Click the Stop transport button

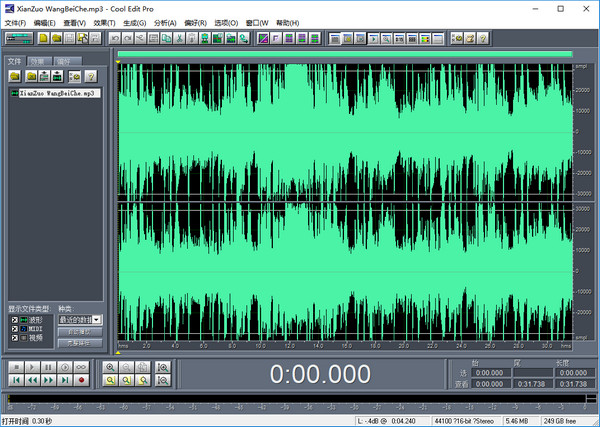[15, 367]
